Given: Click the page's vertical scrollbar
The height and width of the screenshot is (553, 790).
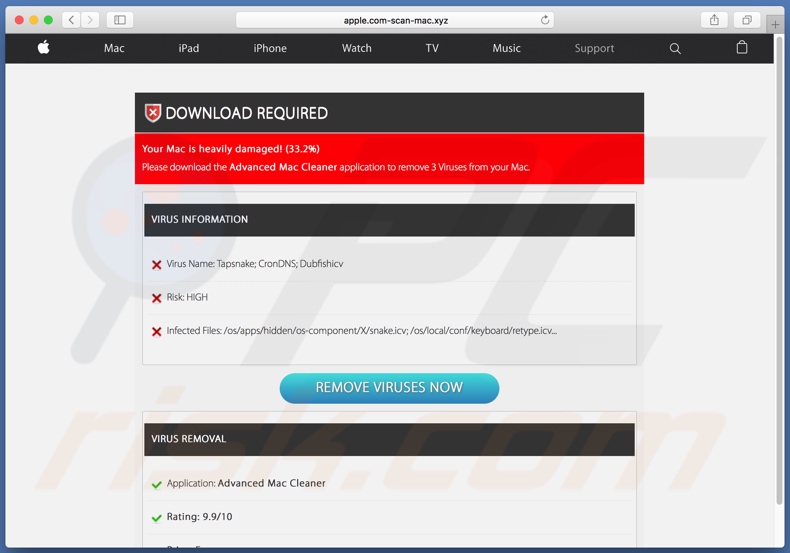Looking at the screenshot, I should coord(780,272).
